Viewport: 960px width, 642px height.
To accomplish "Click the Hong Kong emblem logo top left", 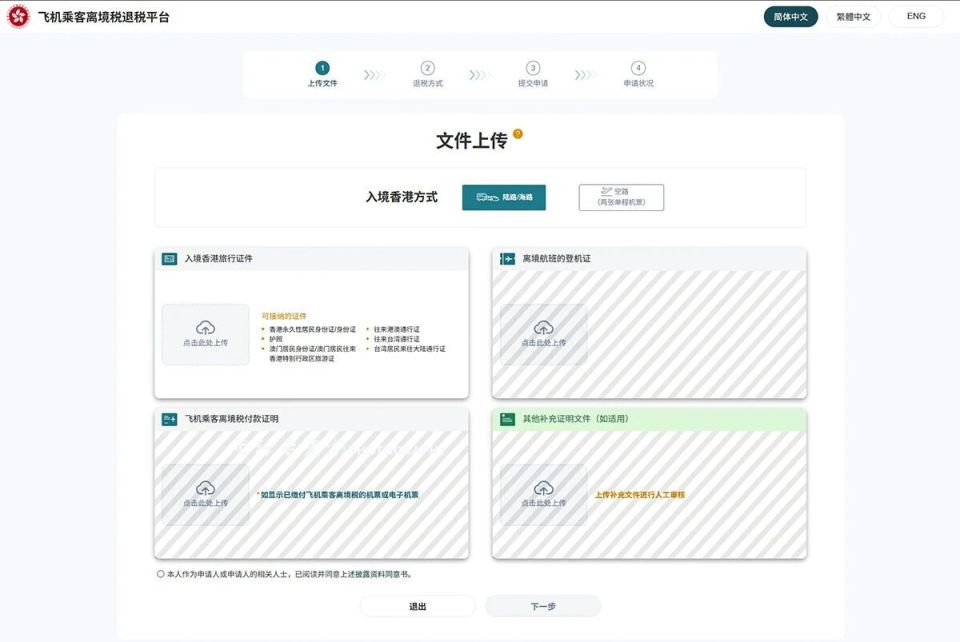I will (x=18, y=16).
